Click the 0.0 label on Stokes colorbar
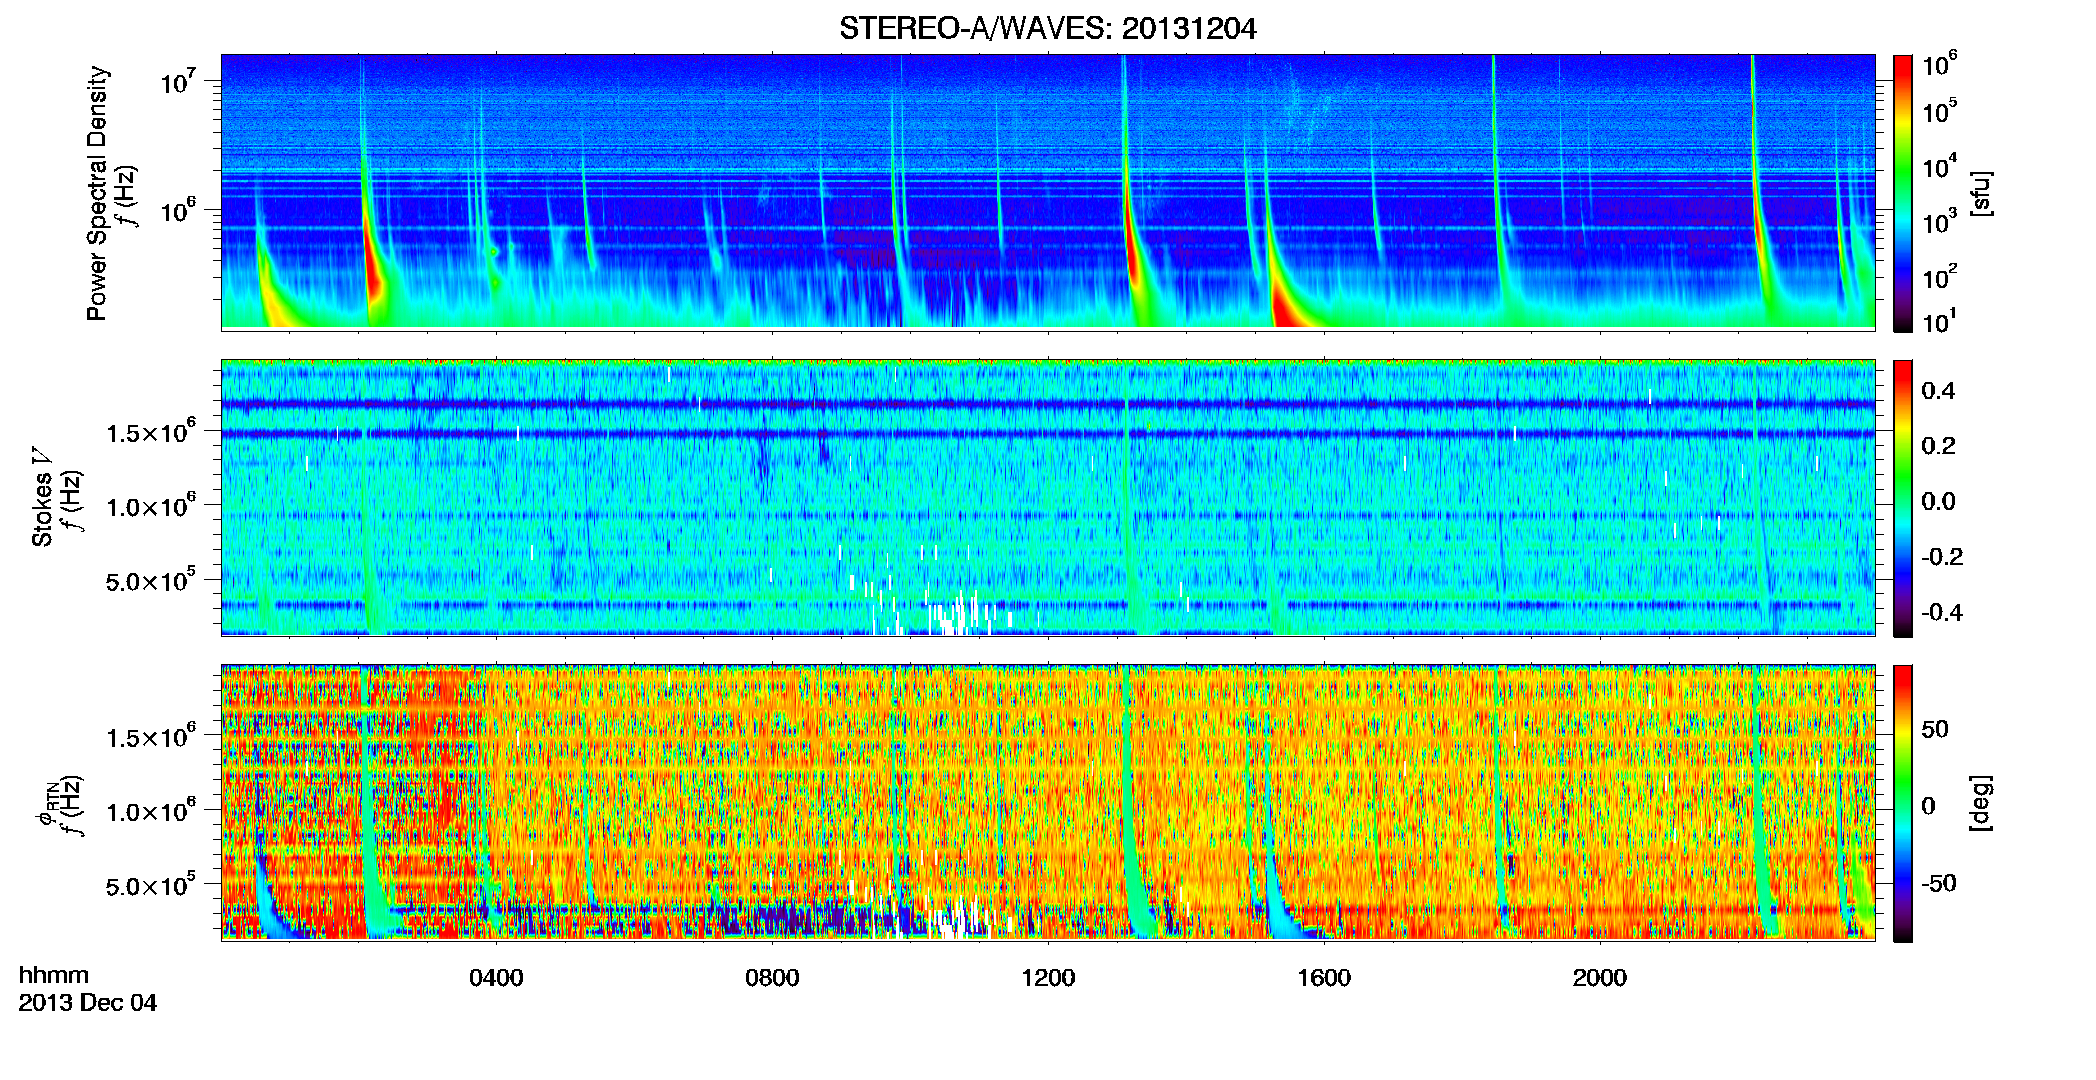The image size is (2096, 1080). [1938, 501]
